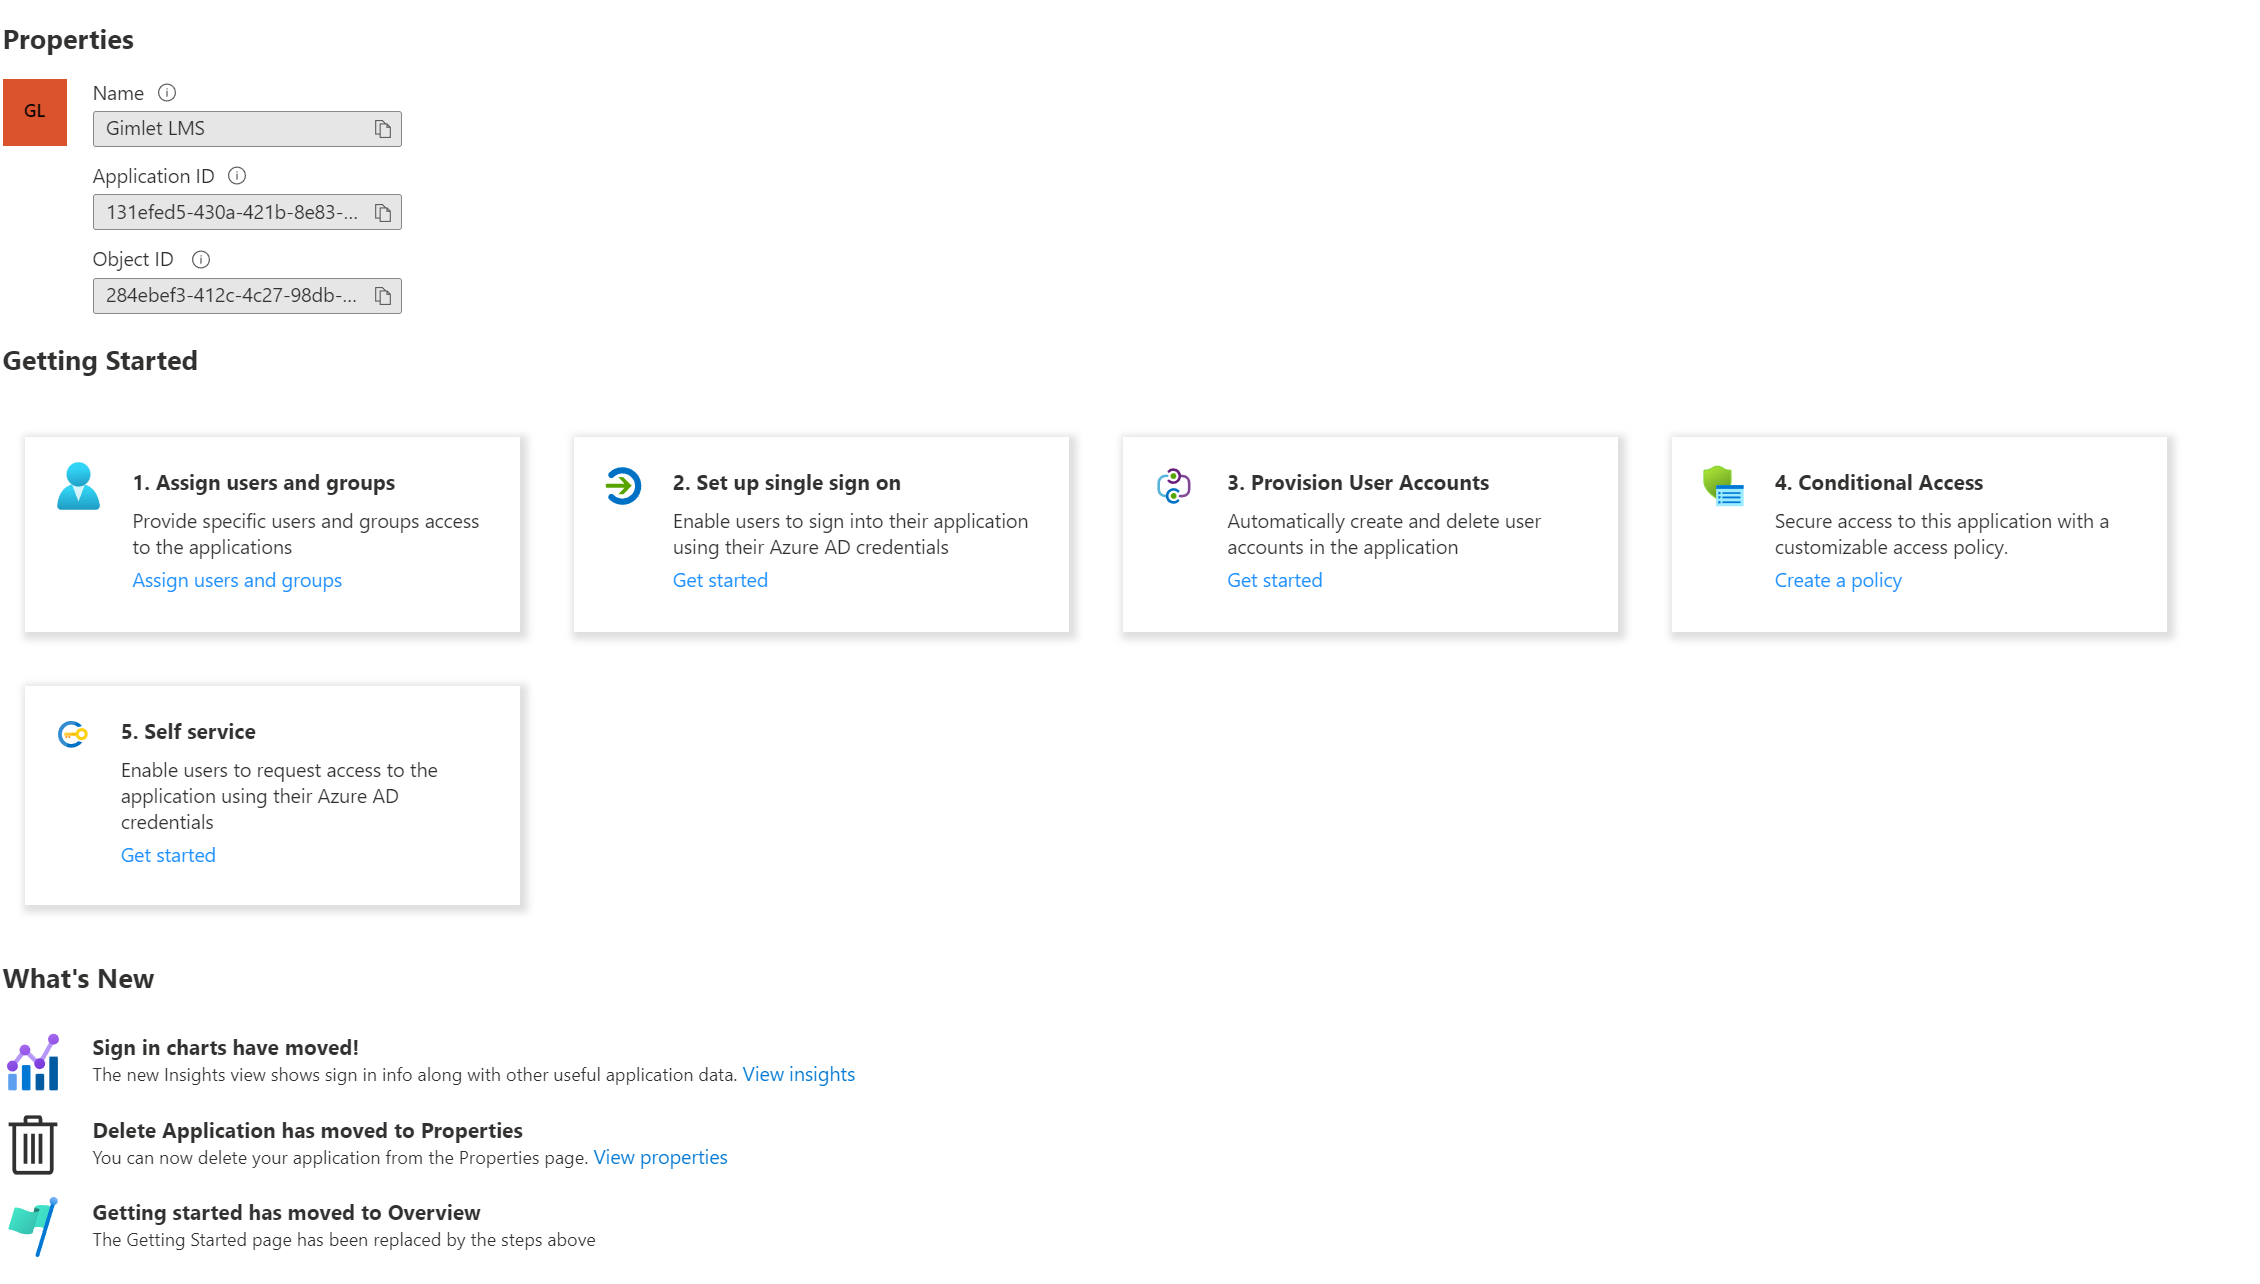Show info tooltip next to Application ID

click(x=237, y=176)
